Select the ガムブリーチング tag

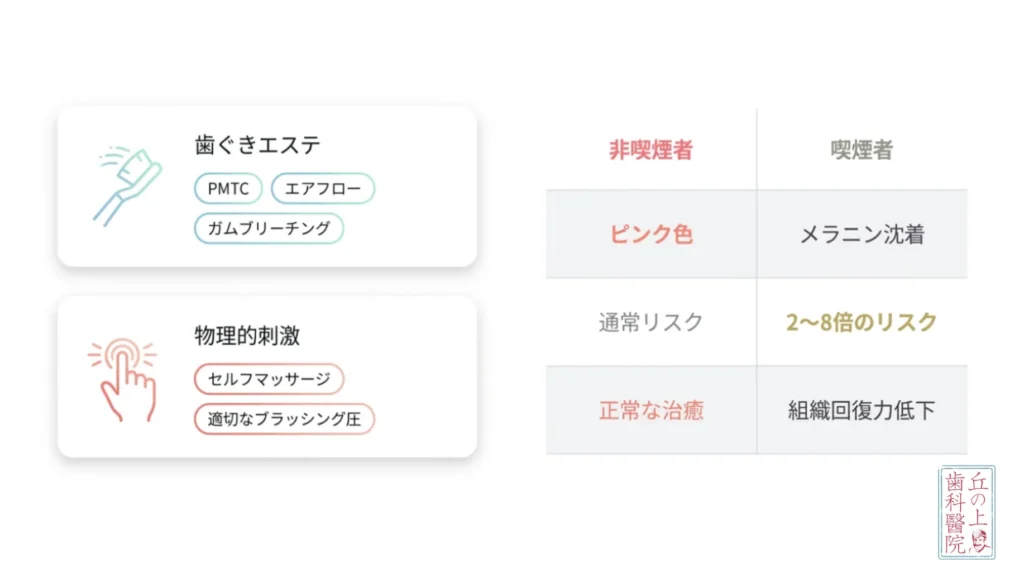click(x=269, y=229)
